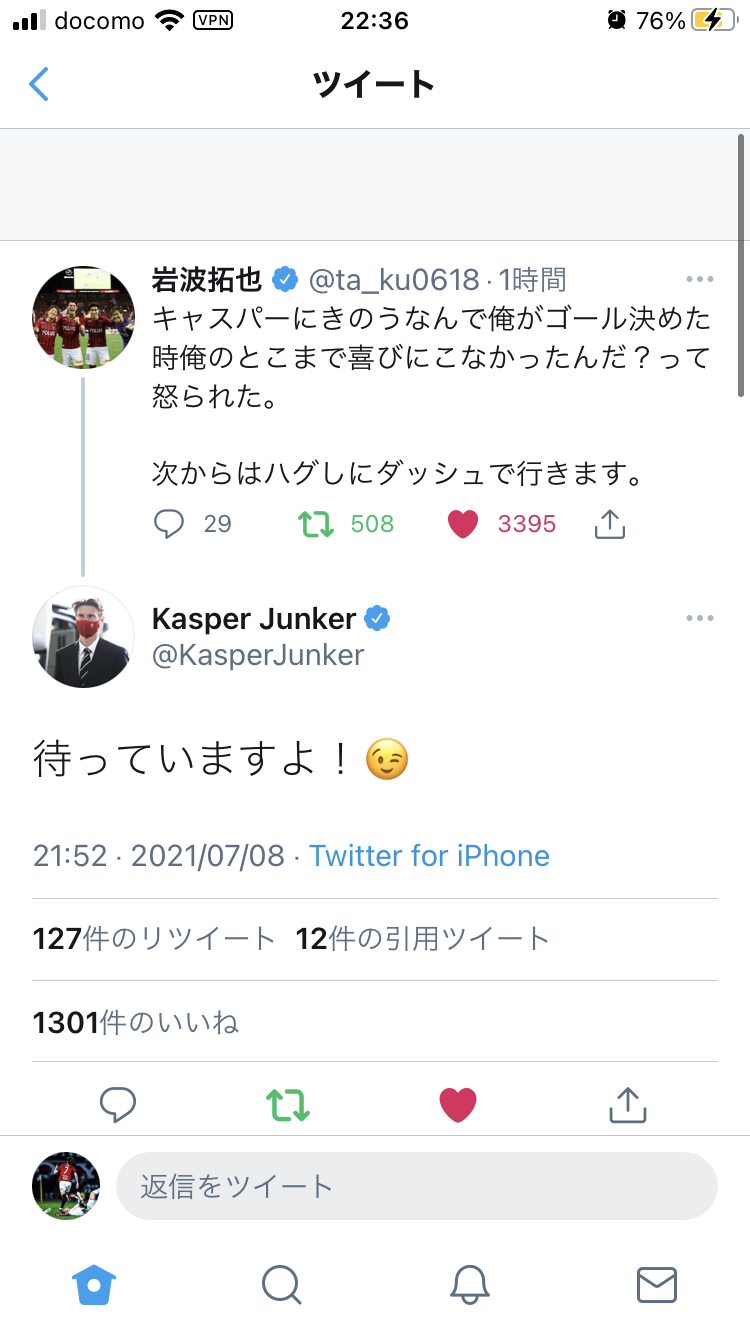Tap the 返信をツイート reply field
The width and height of the screenshot is (750, 1334).
point(416,1187)
